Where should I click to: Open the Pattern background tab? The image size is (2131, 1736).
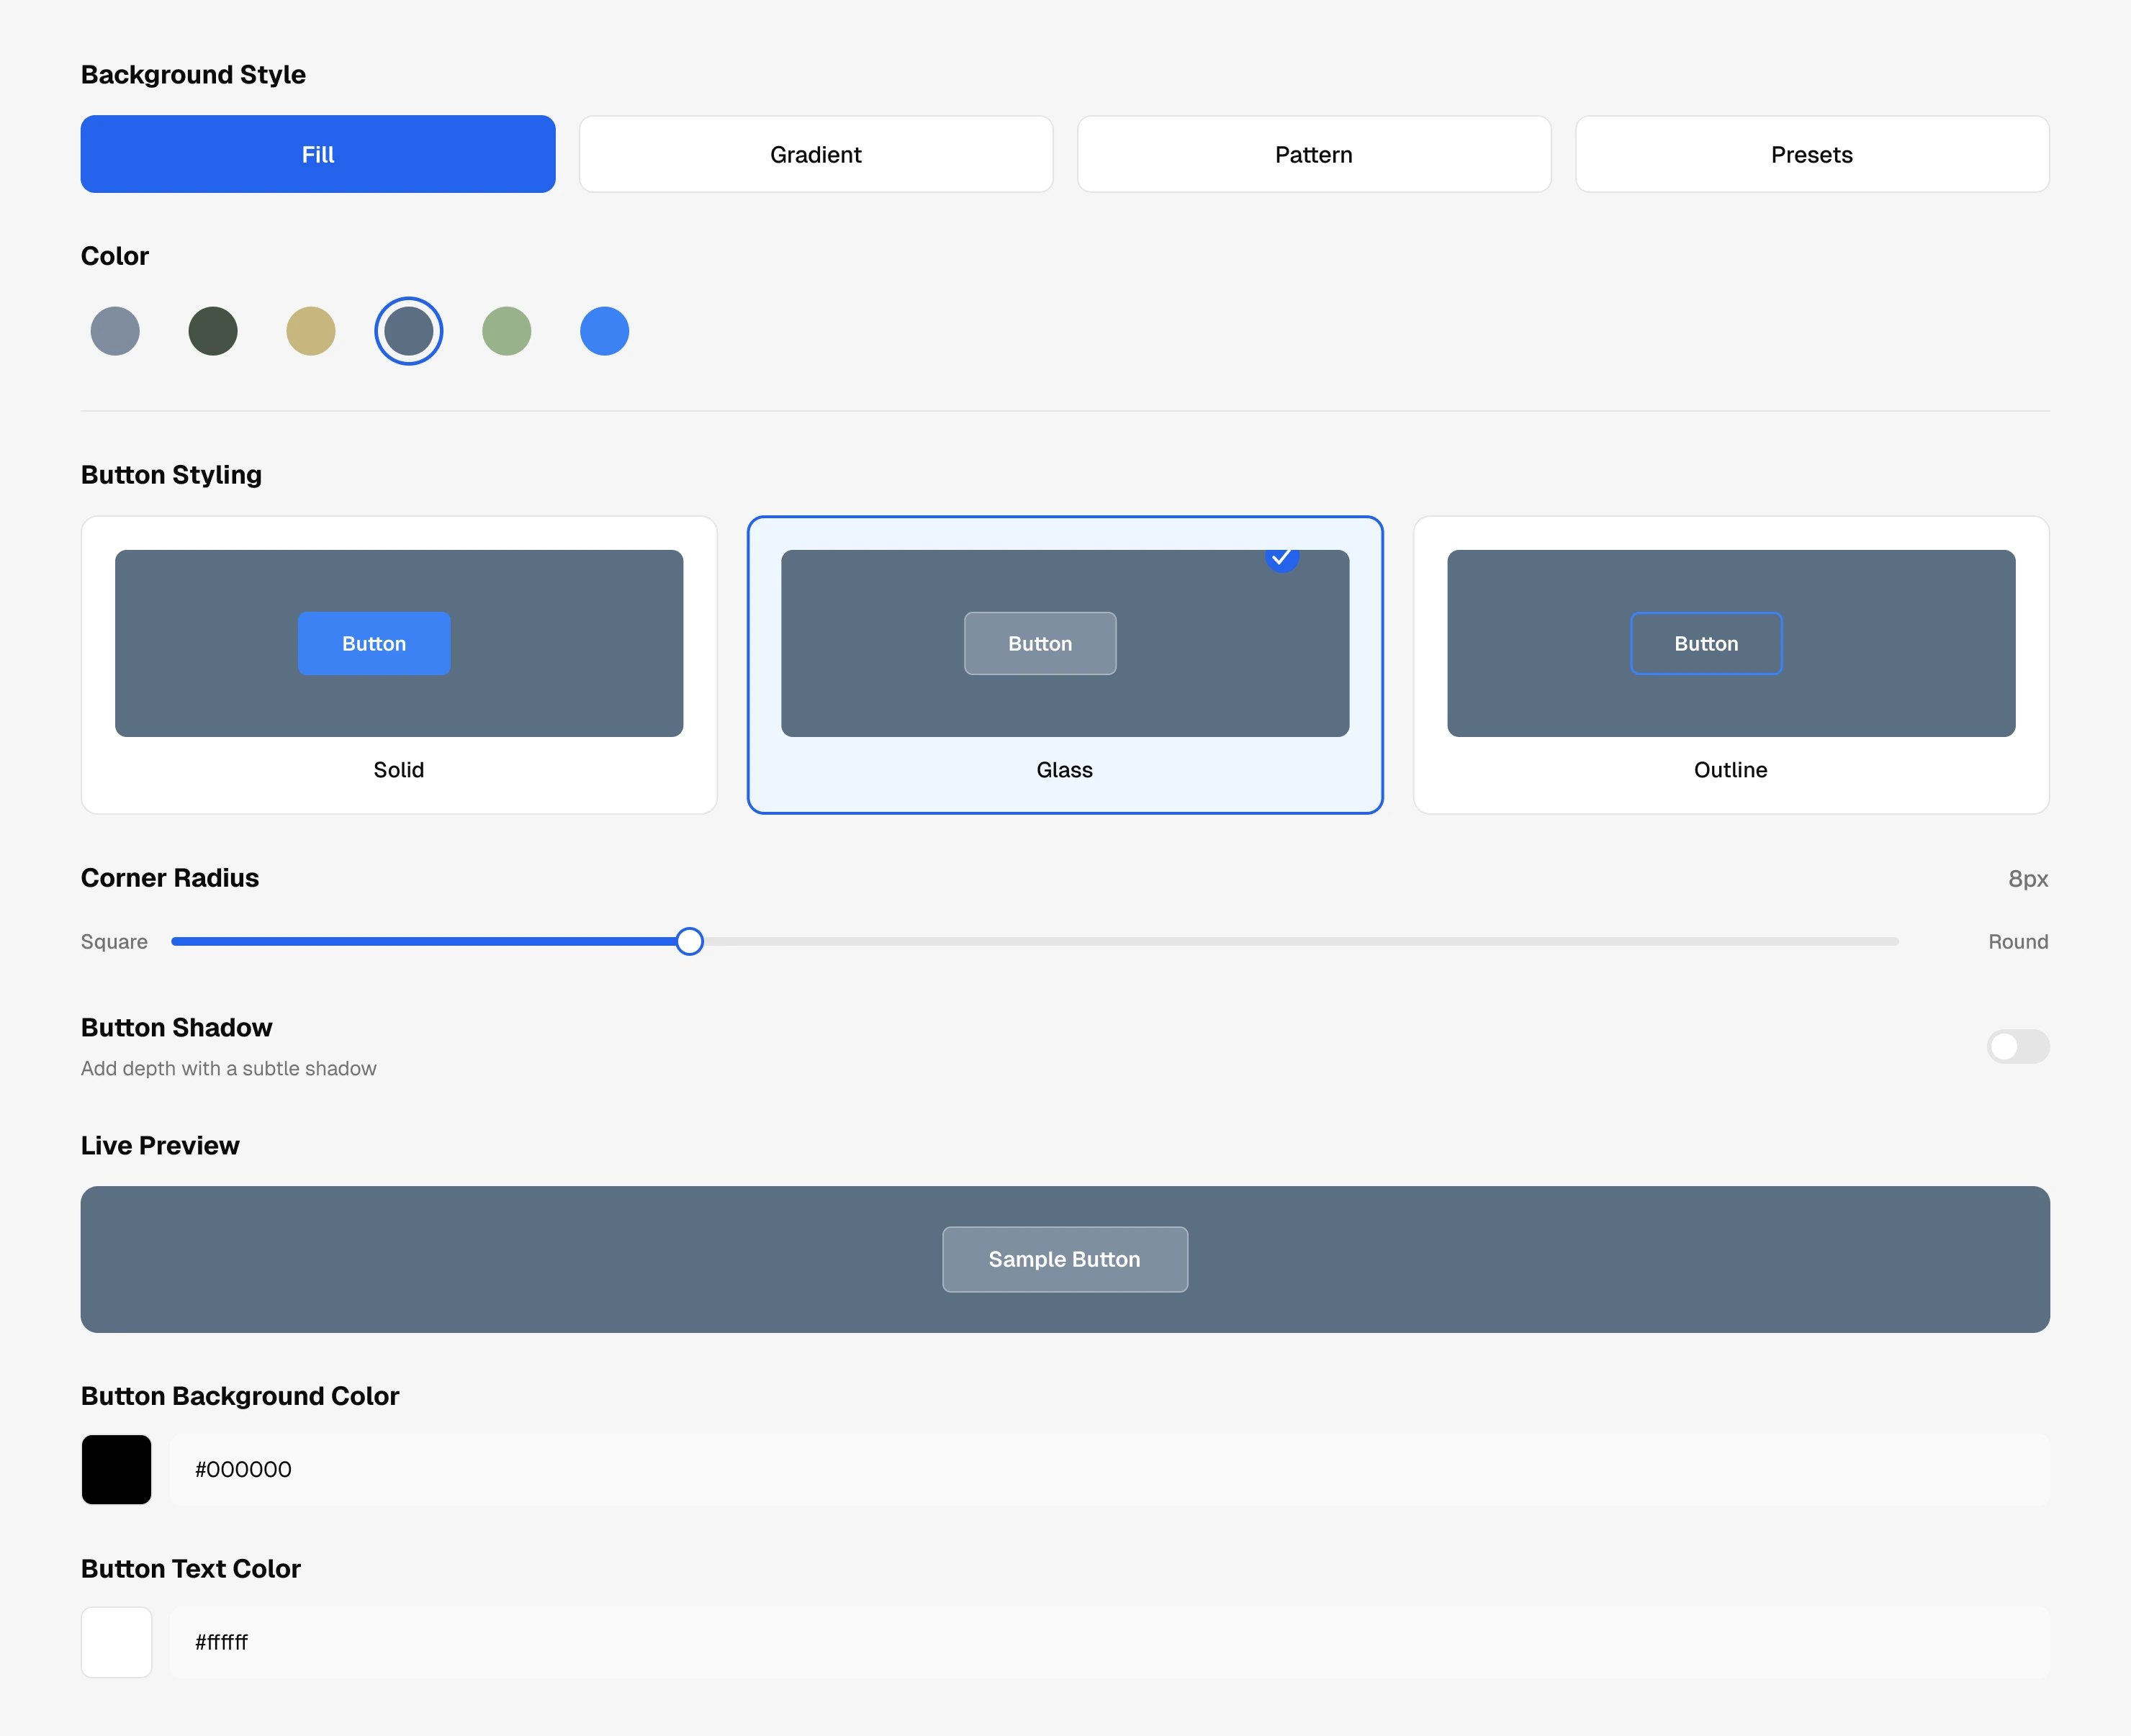[1314, 154]
